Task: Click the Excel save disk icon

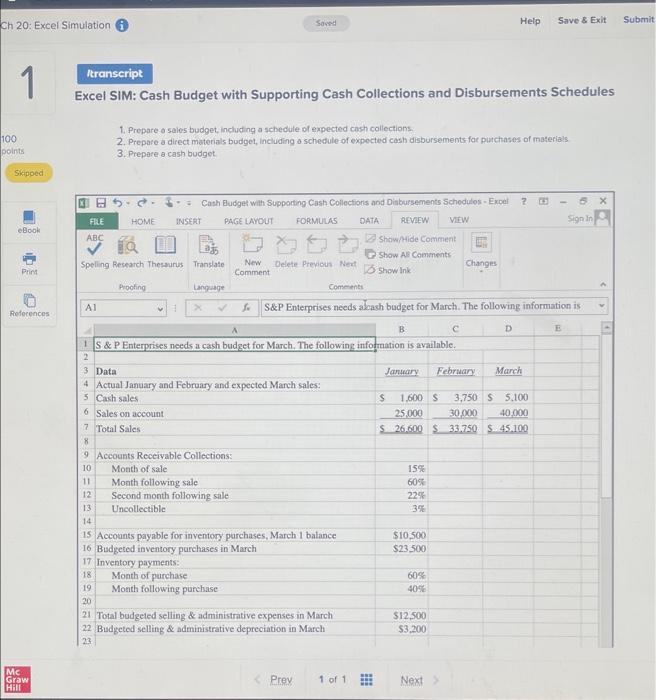Action: (101, 203)
